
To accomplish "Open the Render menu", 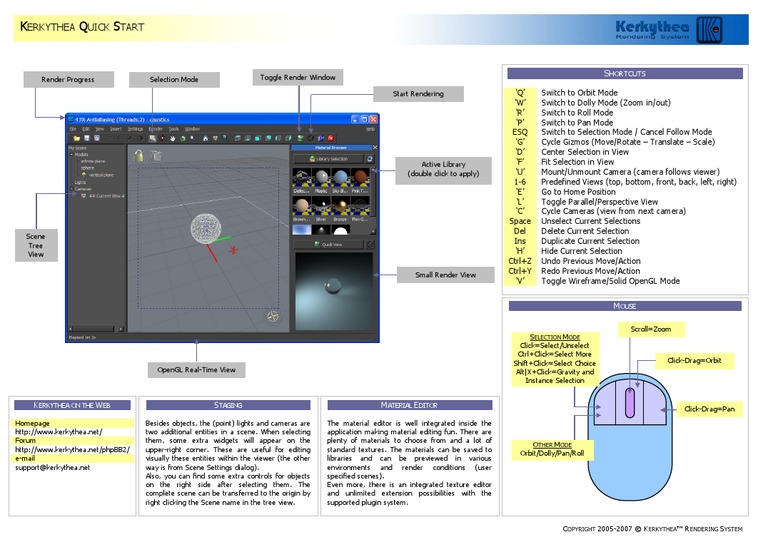I will click(154, 129).
